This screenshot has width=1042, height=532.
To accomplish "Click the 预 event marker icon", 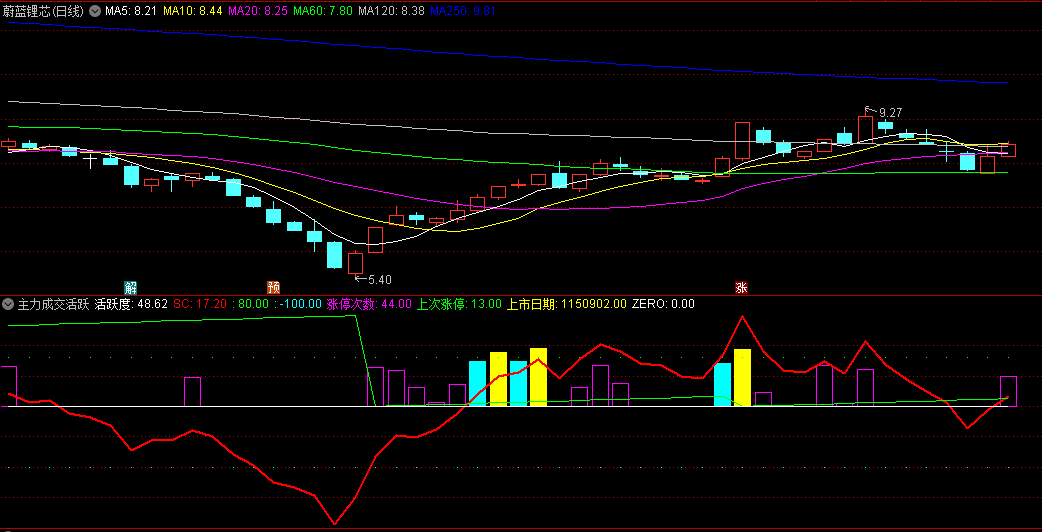I will pyautogui.click(x=273, y=288).
